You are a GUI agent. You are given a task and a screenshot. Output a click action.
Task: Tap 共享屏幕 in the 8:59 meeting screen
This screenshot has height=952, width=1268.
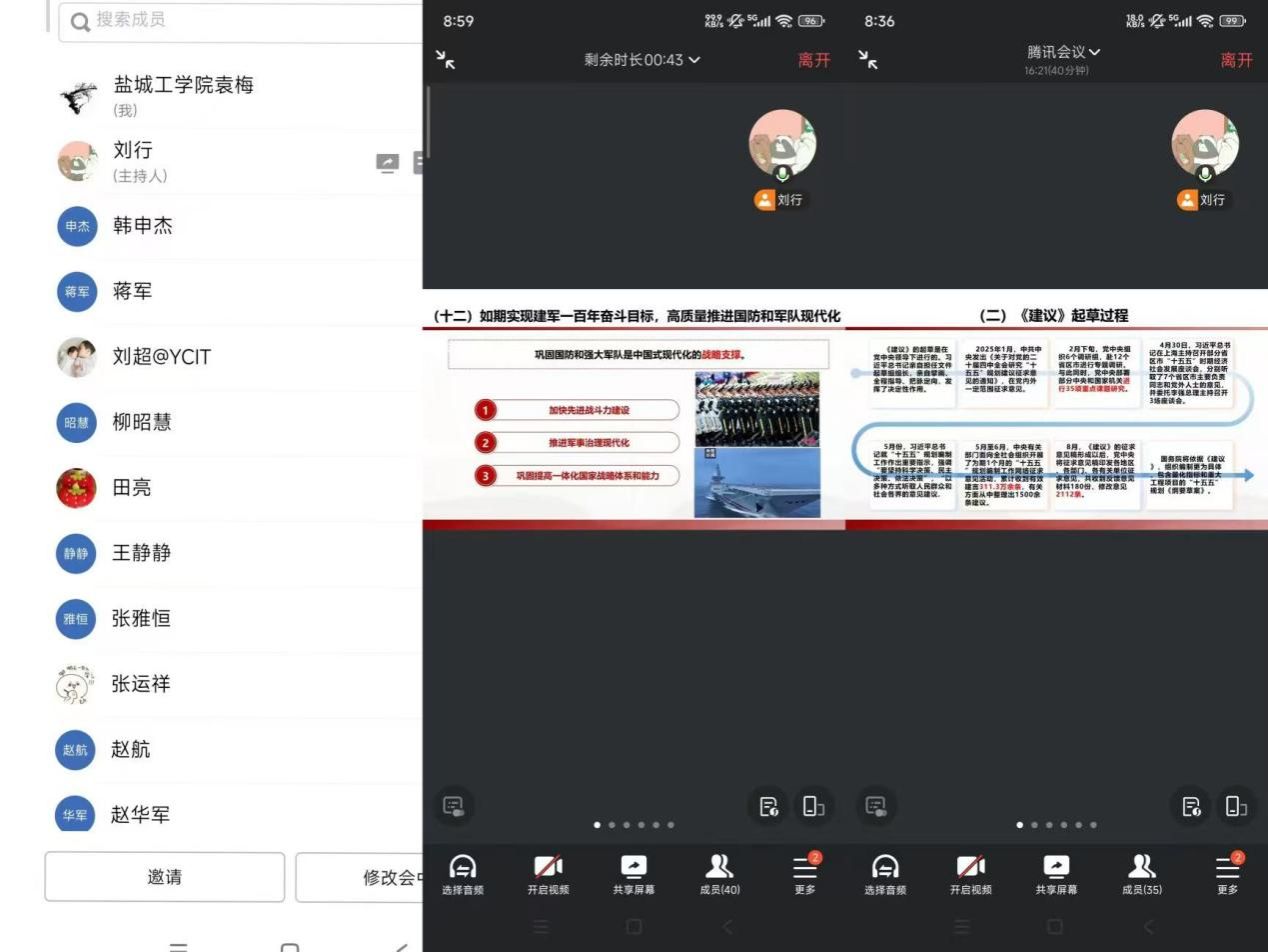point(634,874)
